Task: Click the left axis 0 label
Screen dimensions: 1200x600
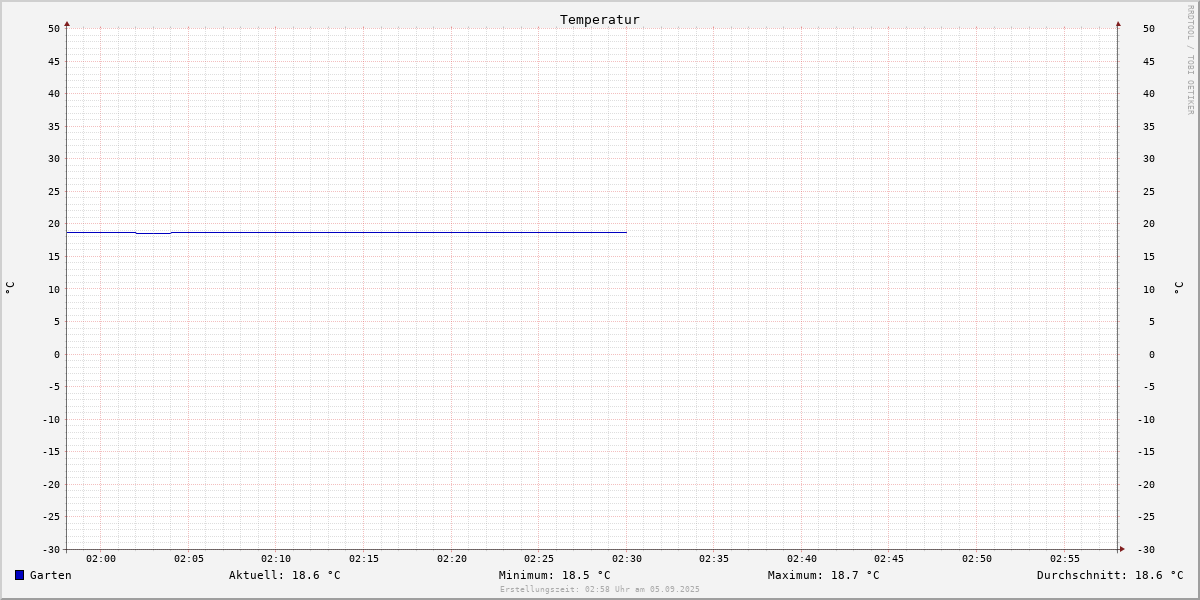Action: click(57, 354)
